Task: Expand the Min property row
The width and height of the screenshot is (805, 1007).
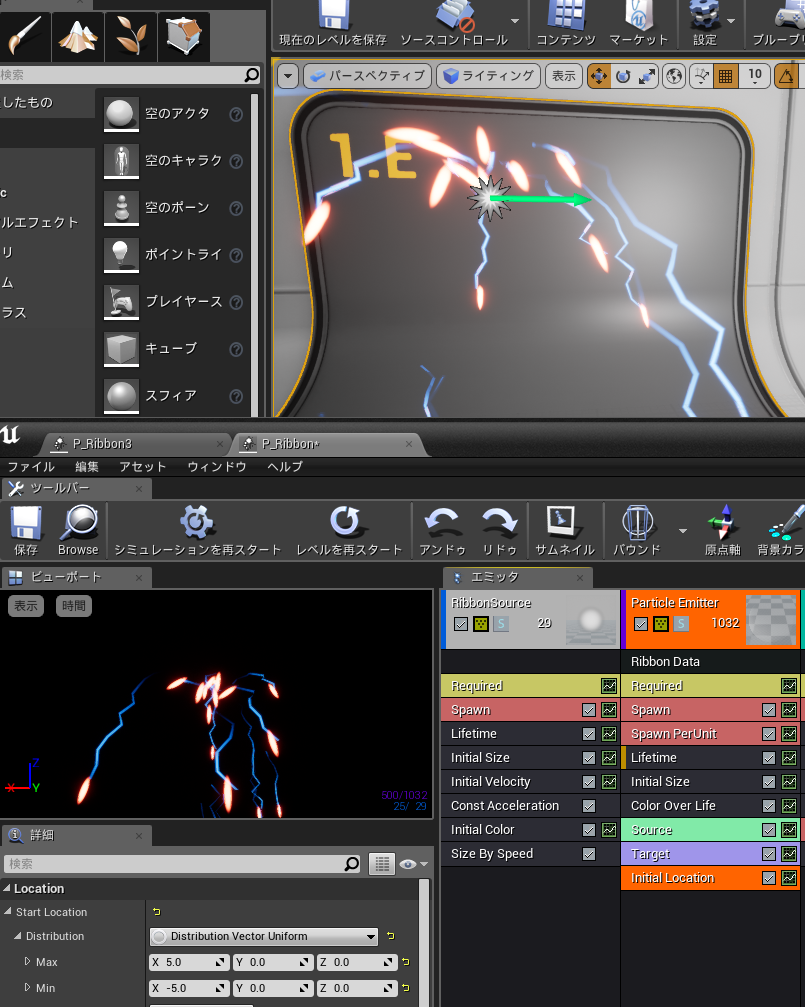Action: coord(28,987)
